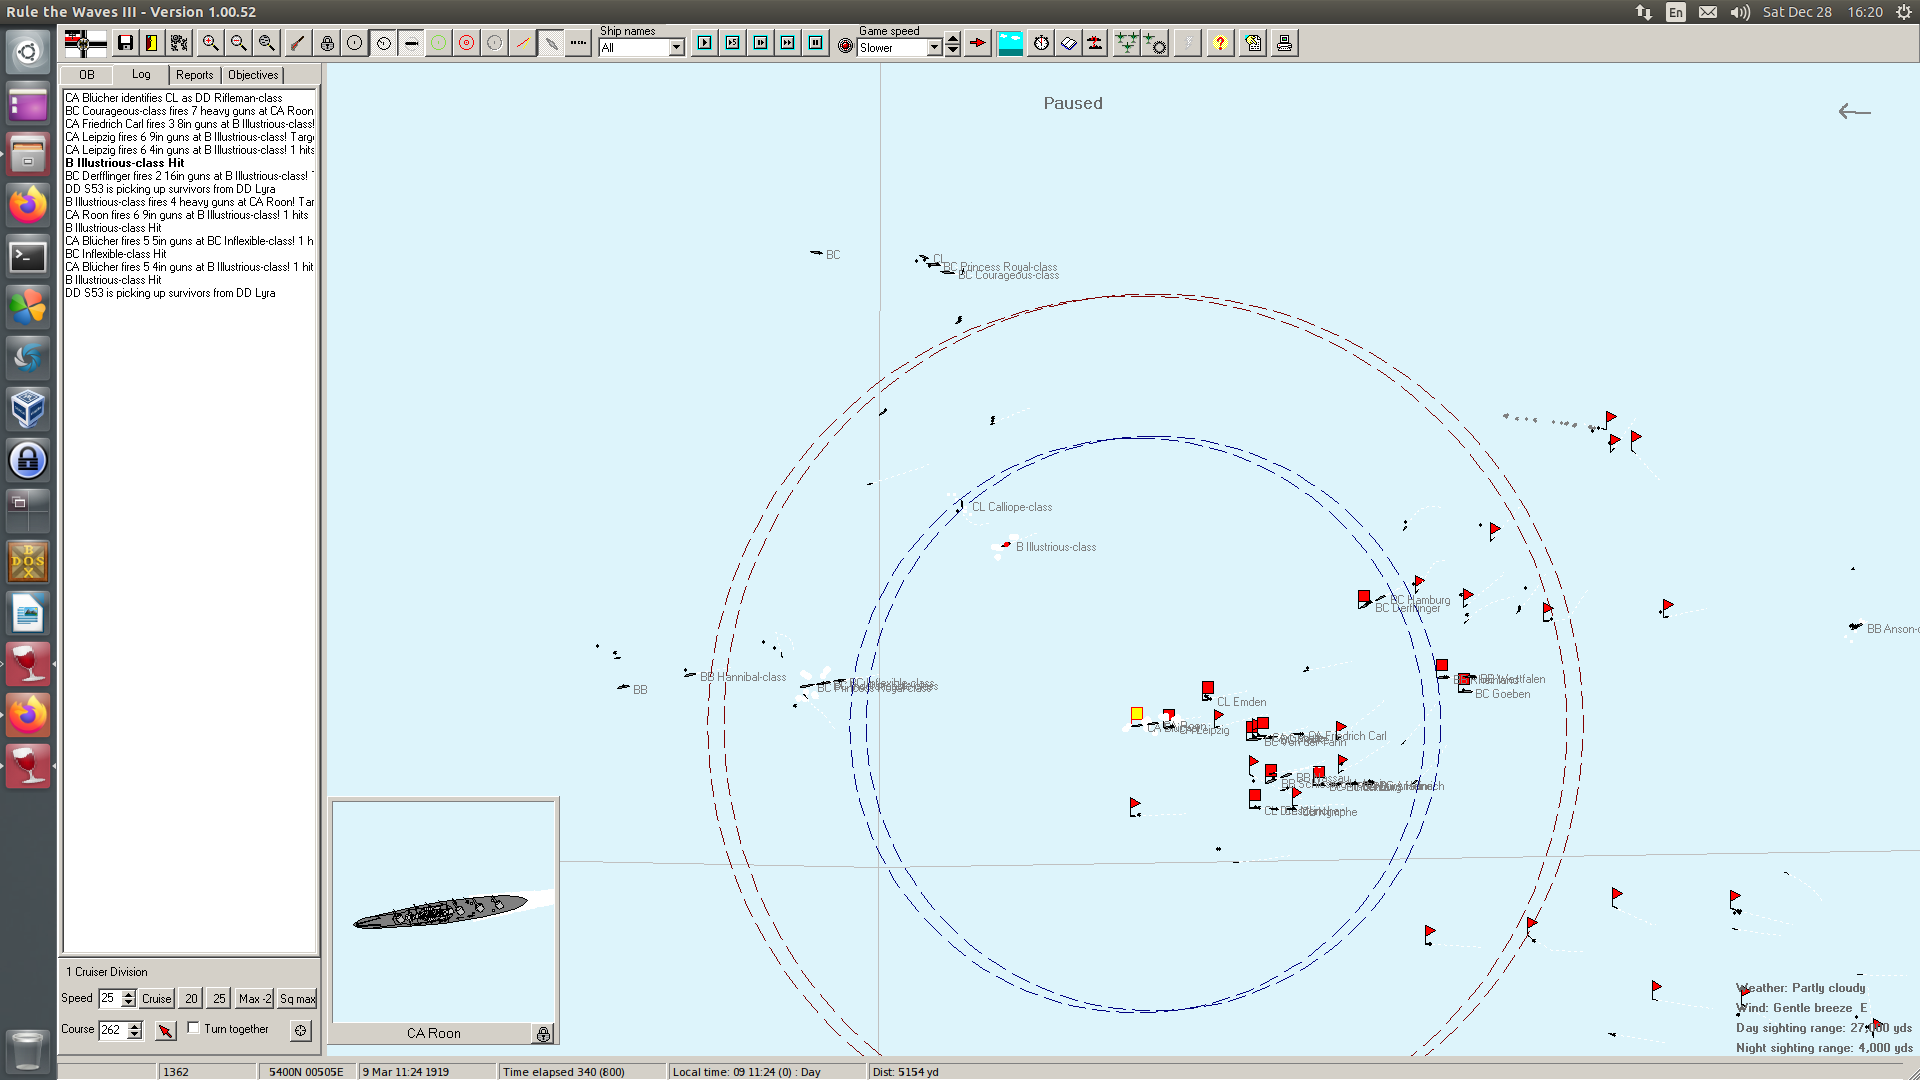Click the red target range circle icon

click(x=466, y=43)
